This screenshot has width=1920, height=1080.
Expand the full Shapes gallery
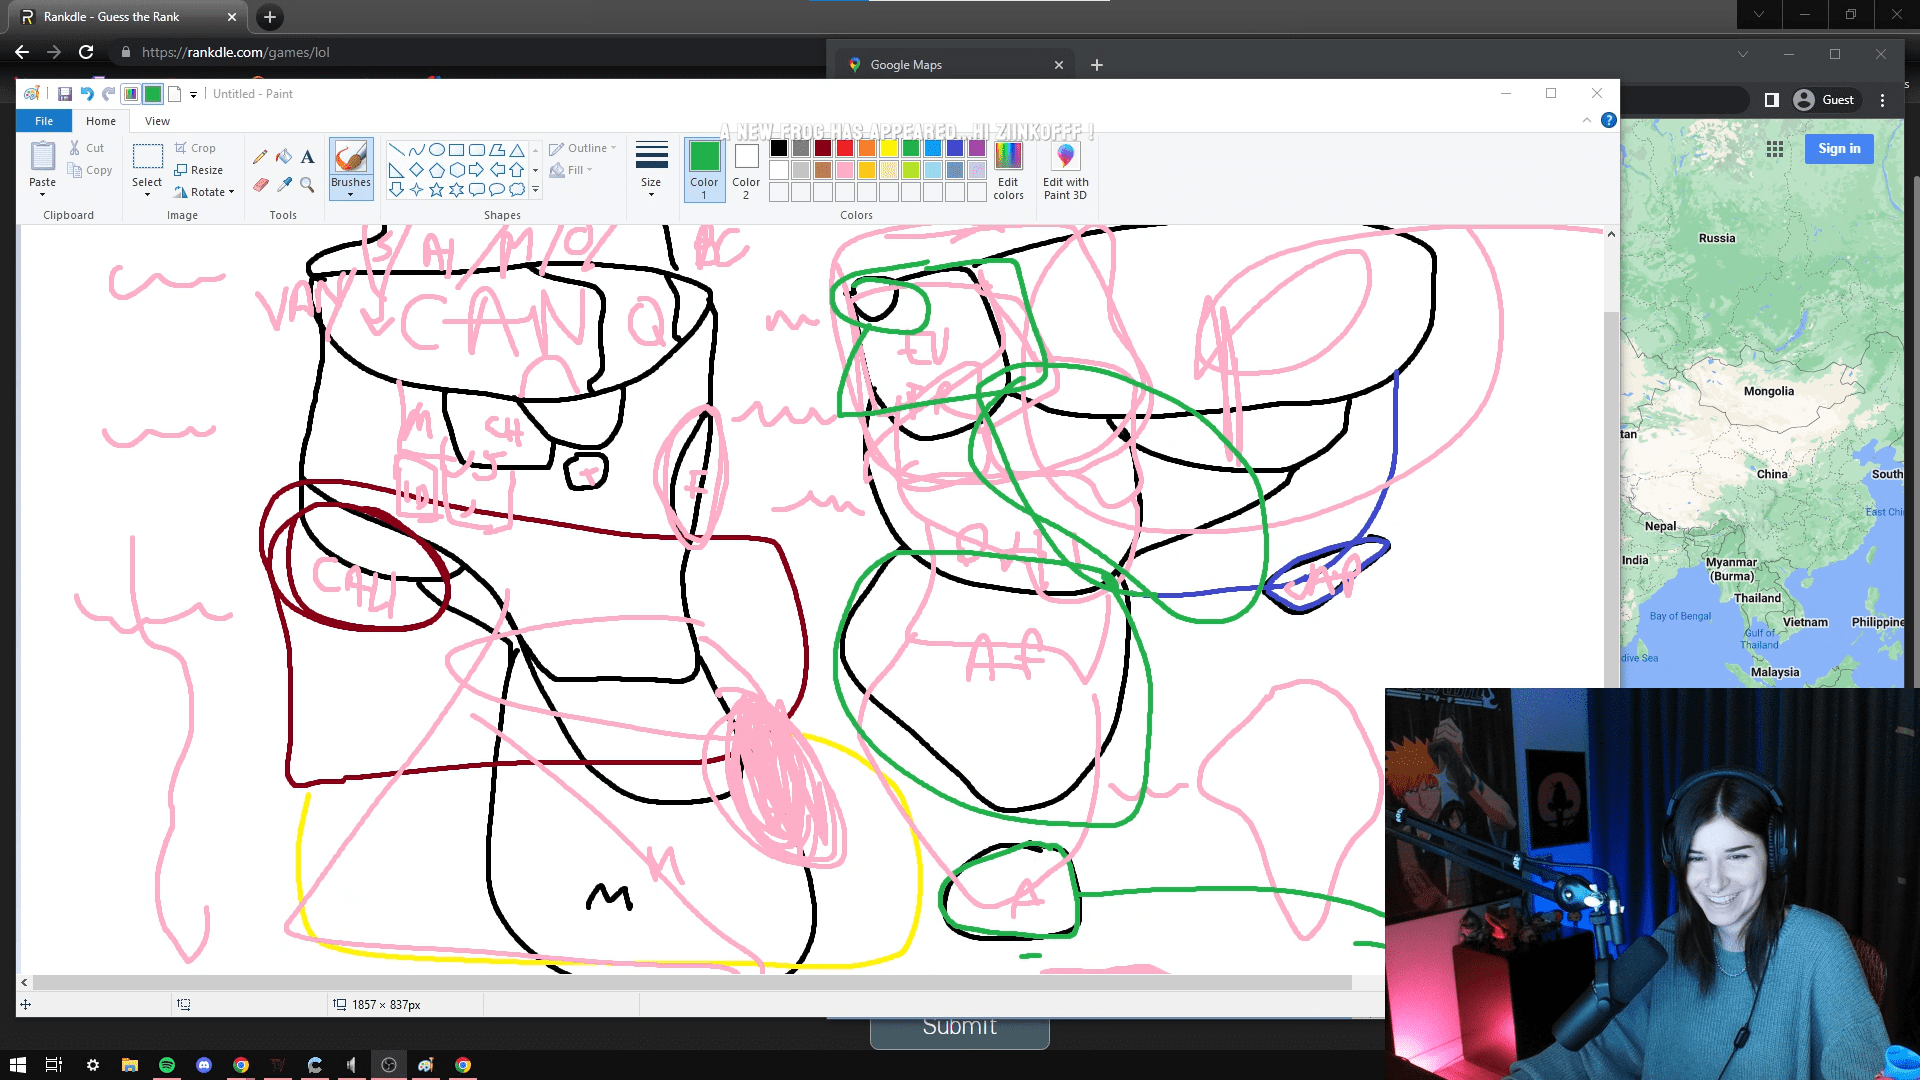pyautogui.click(x=536, y=190)
